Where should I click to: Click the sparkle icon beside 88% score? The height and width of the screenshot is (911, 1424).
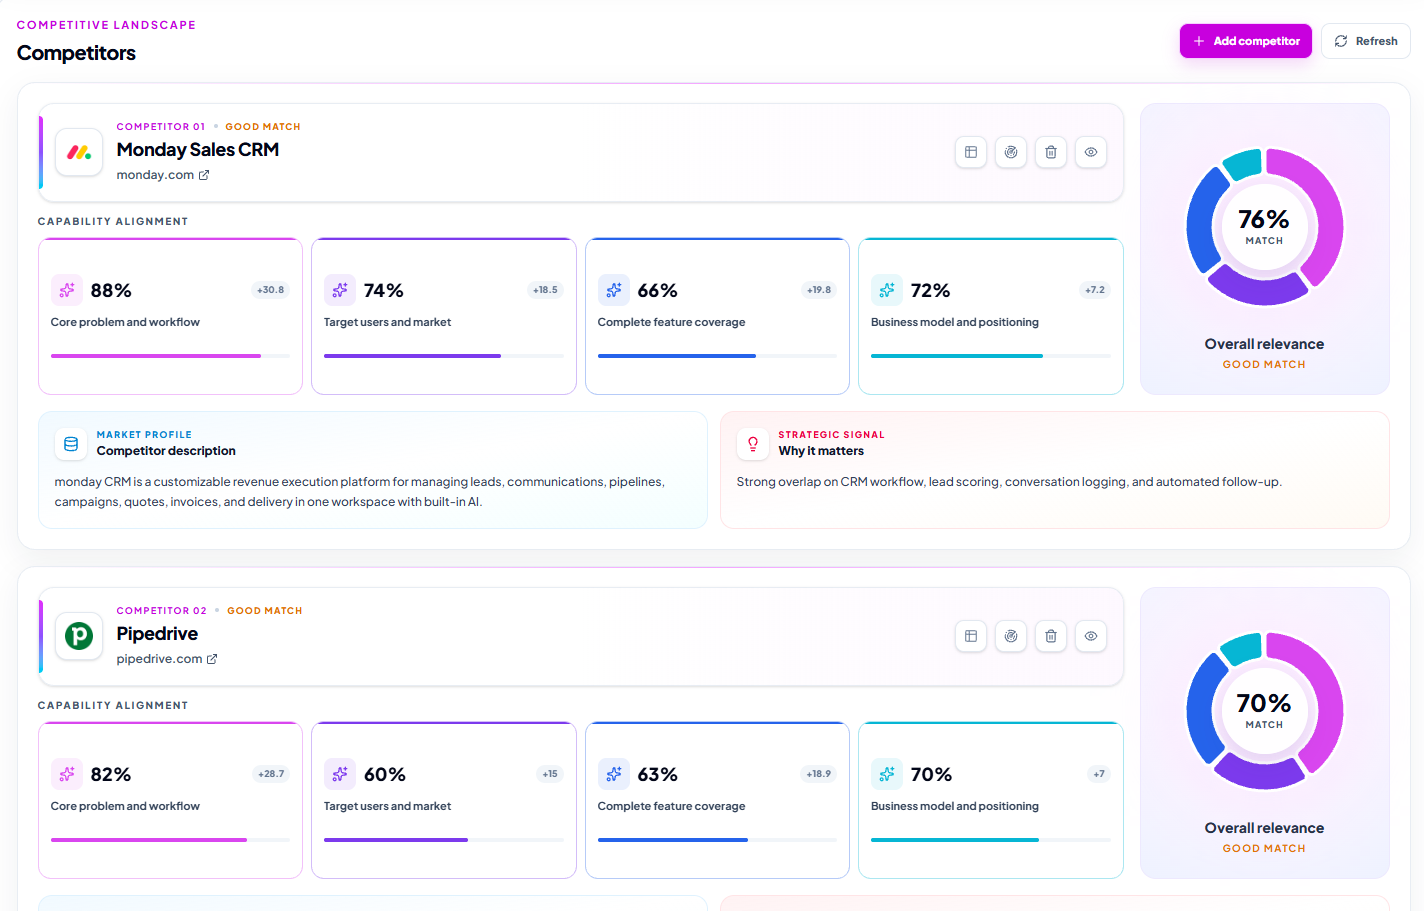(x=67, y=290)
